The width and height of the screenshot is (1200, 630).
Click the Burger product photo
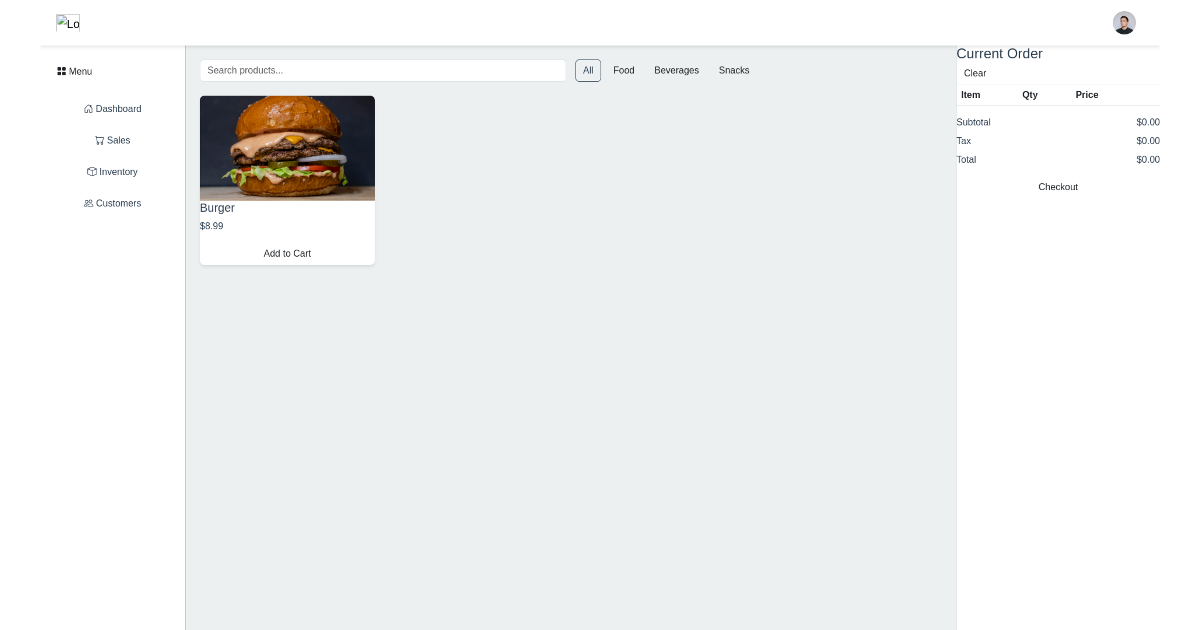click(287, 147)
